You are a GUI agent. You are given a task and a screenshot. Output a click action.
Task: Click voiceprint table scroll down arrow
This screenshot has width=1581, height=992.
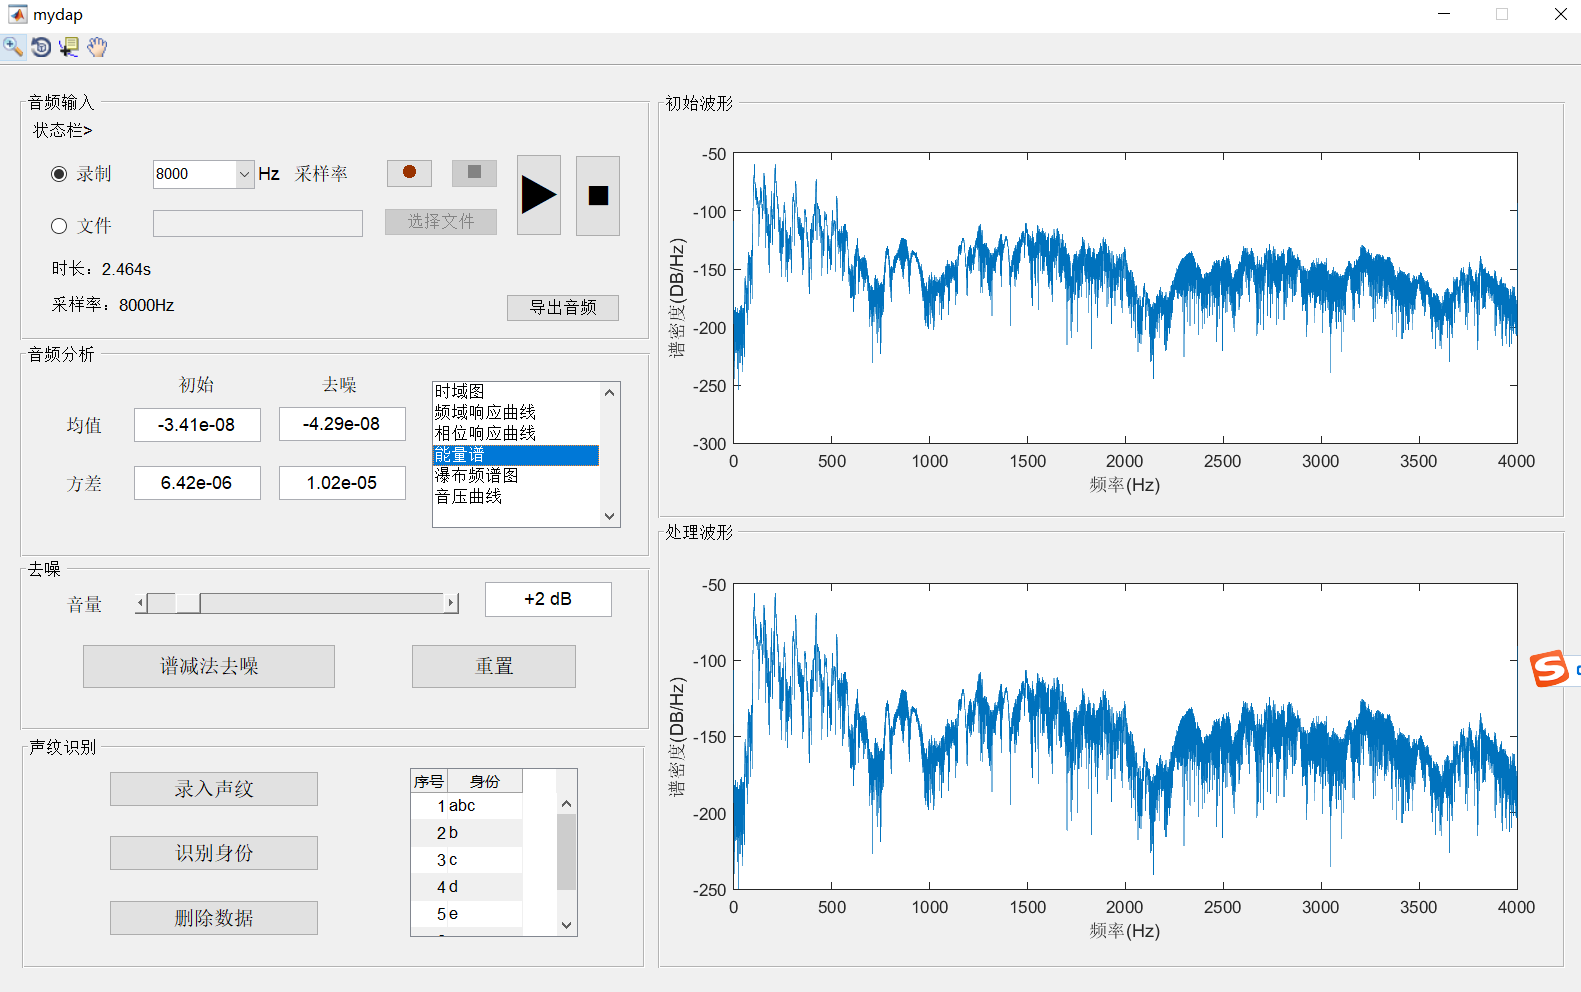point(566,925)
